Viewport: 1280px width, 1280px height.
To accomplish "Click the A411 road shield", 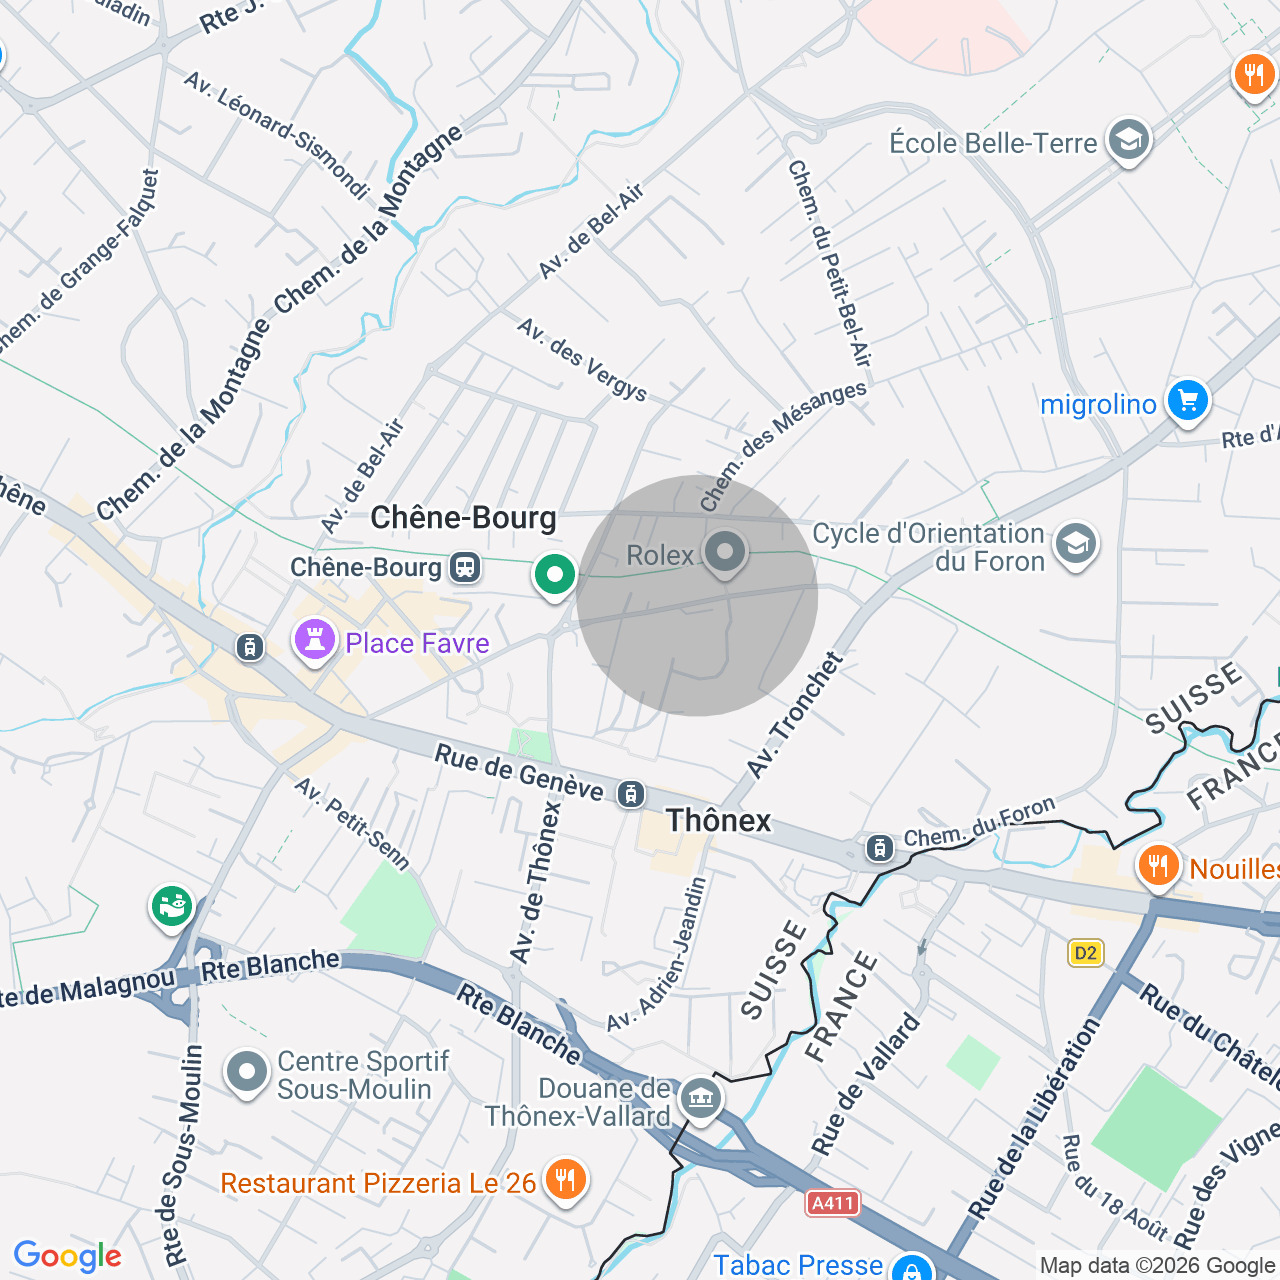I will (832, 1202).
